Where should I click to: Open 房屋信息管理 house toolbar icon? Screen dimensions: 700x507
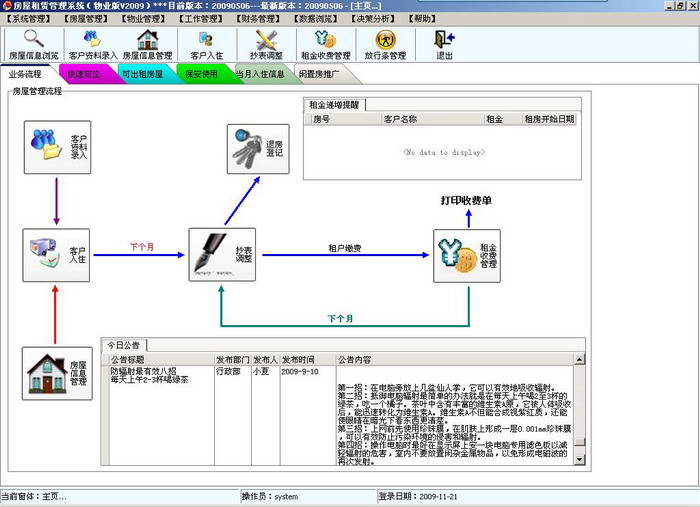(147, 45)
